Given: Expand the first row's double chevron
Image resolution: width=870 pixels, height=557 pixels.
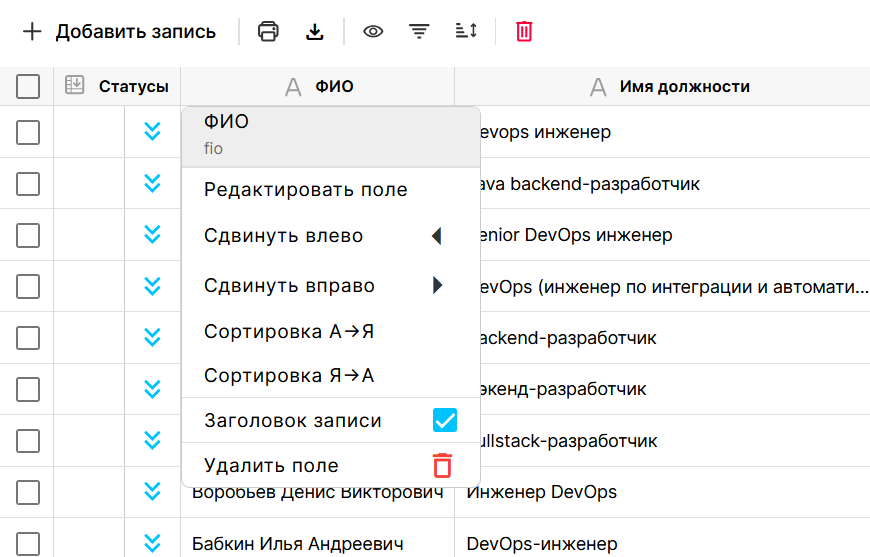Looking at the screenshot, I should 152,131.
